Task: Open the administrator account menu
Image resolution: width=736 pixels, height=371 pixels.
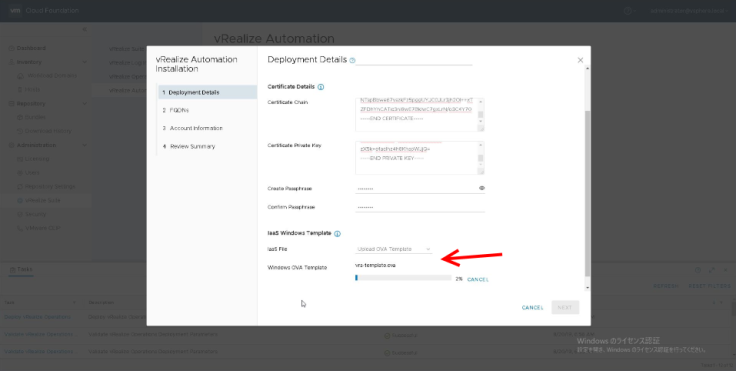Action: point(689,10)
